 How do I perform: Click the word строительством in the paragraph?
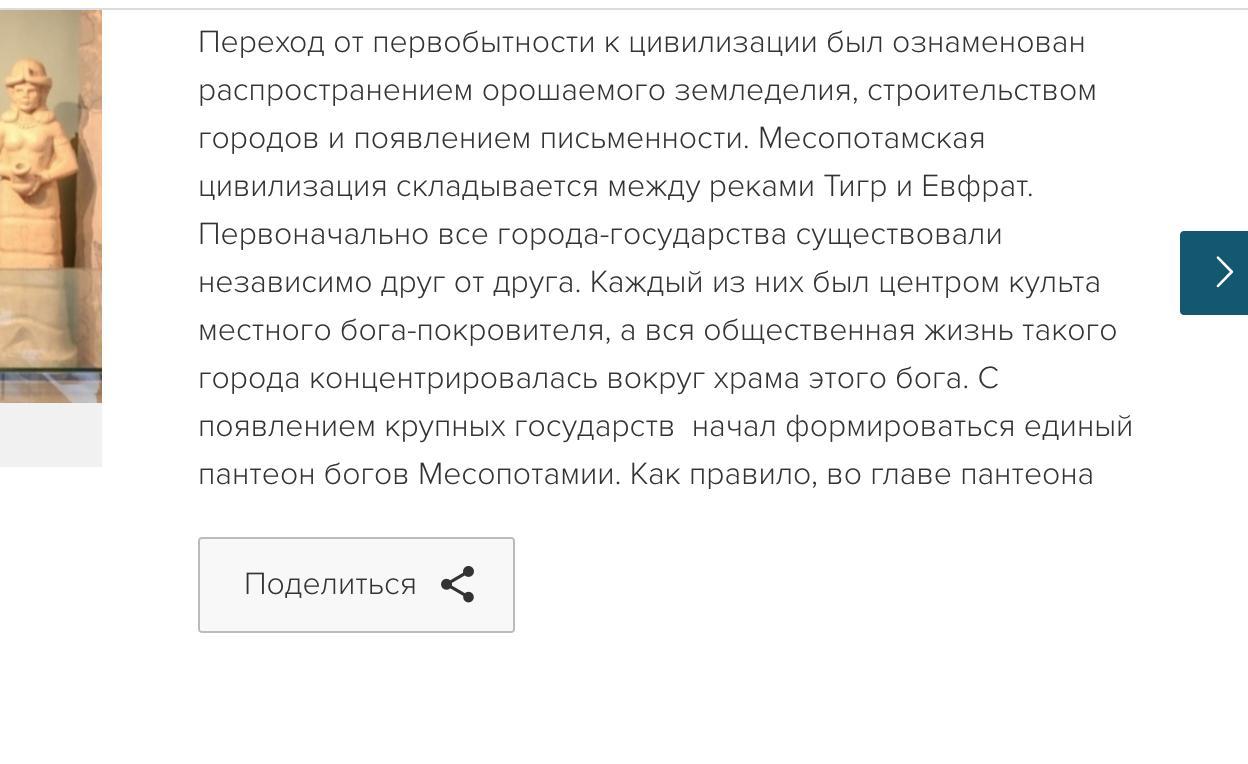(982, 91)
